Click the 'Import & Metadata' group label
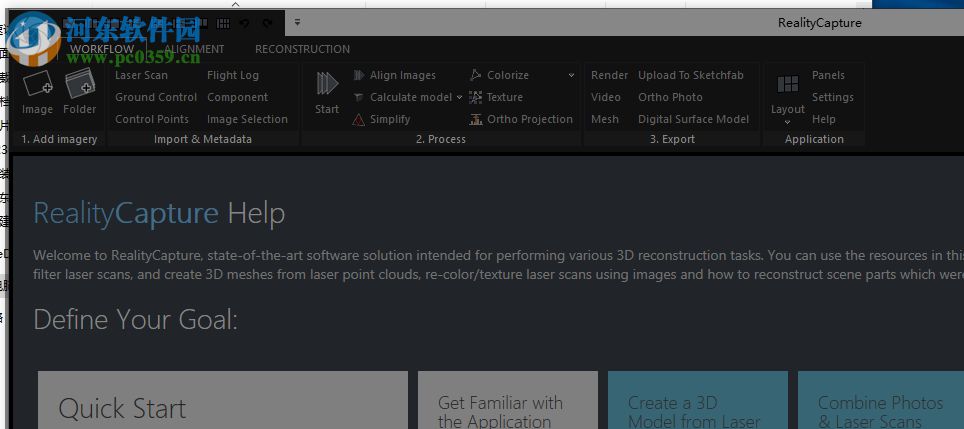964x429 pixels. (203, 139)
